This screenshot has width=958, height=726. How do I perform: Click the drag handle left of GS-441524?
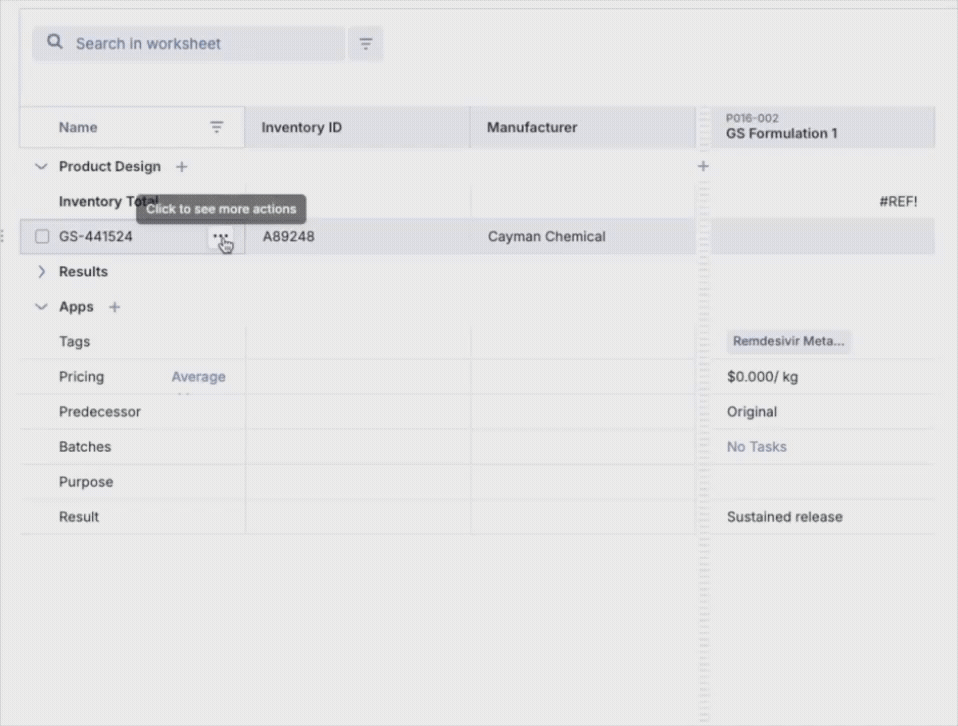coord(3,236)
